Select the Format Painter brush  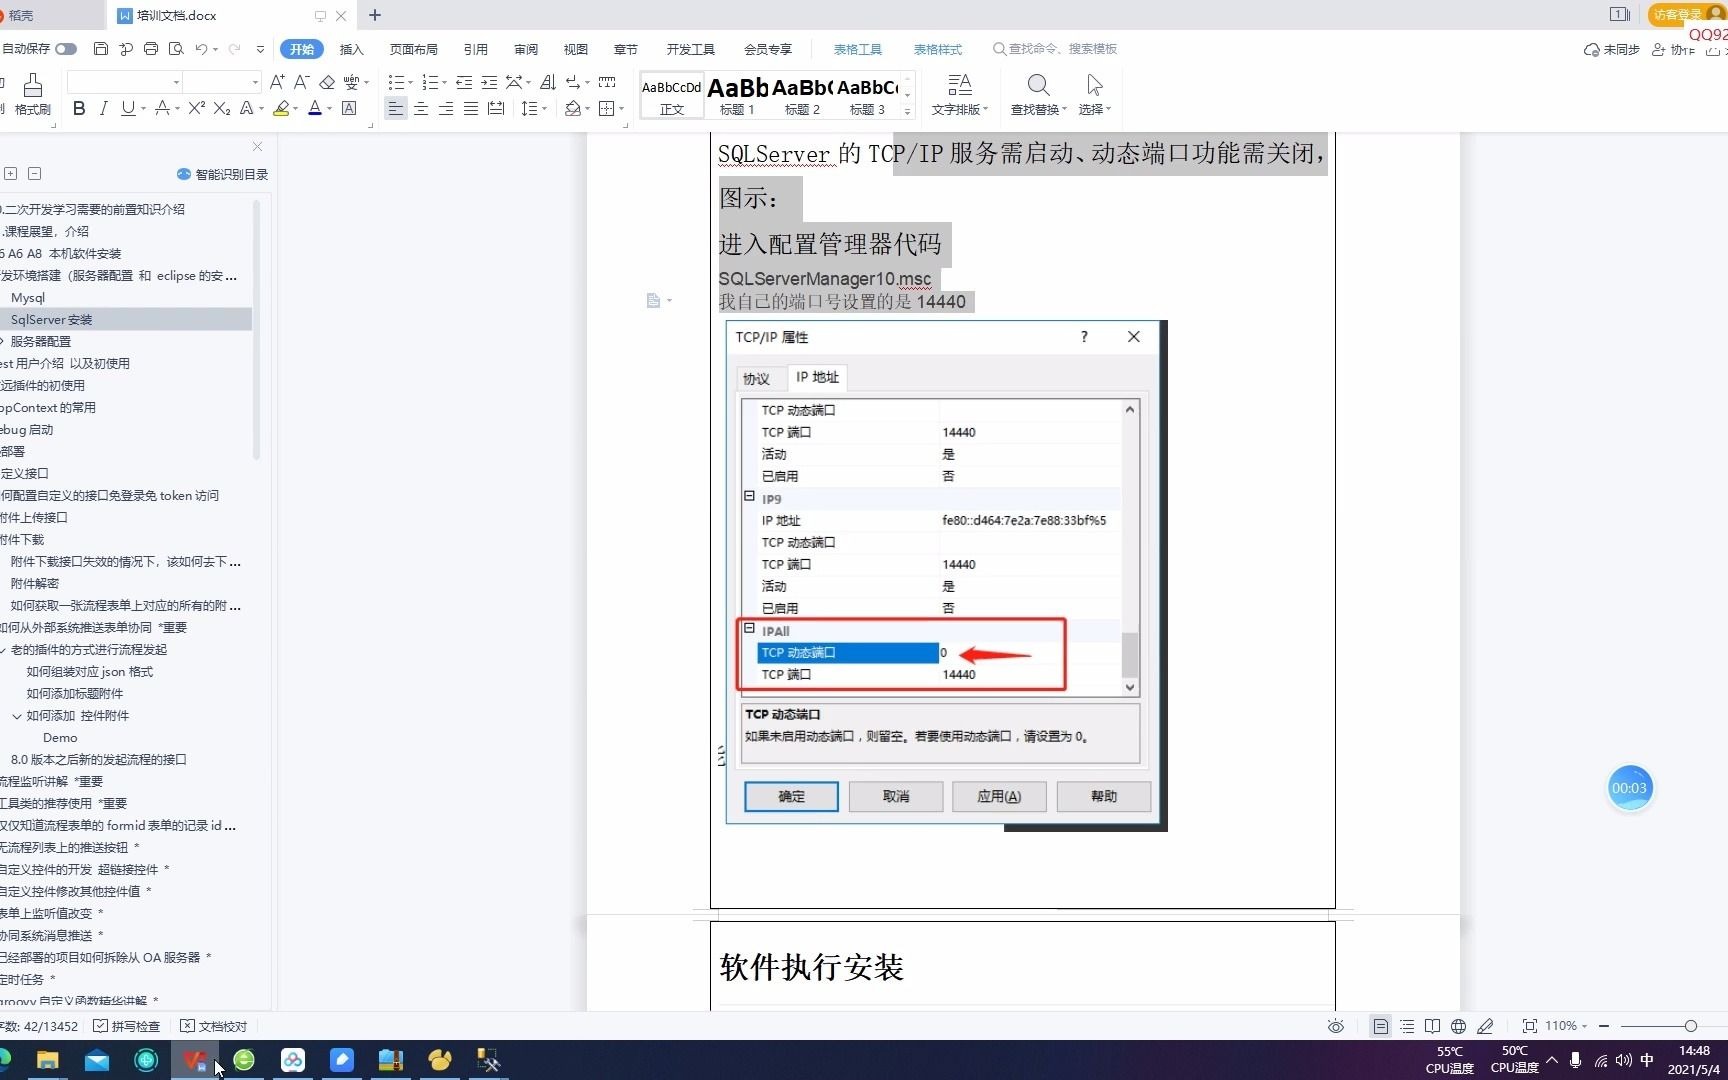click(x=32, y=95)
